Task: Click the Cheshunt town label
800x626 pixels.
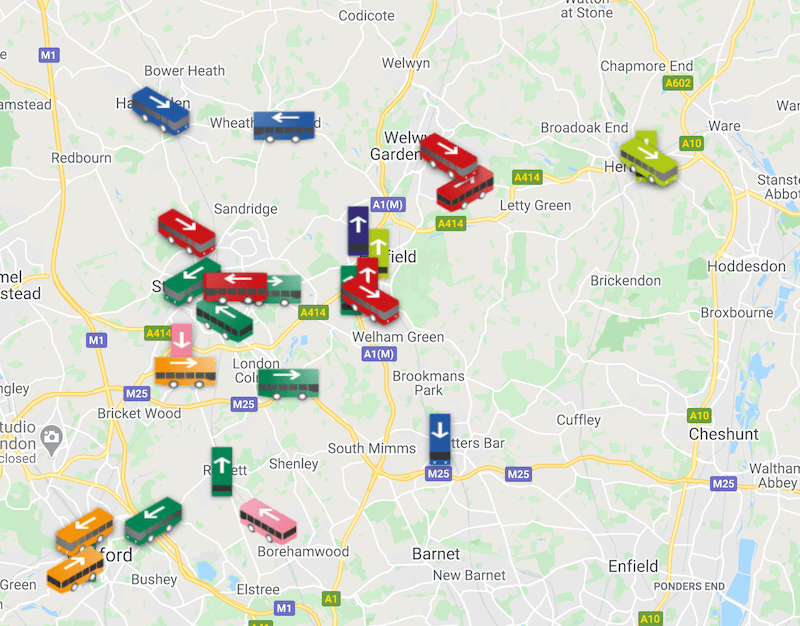Action: coord(723,434)
